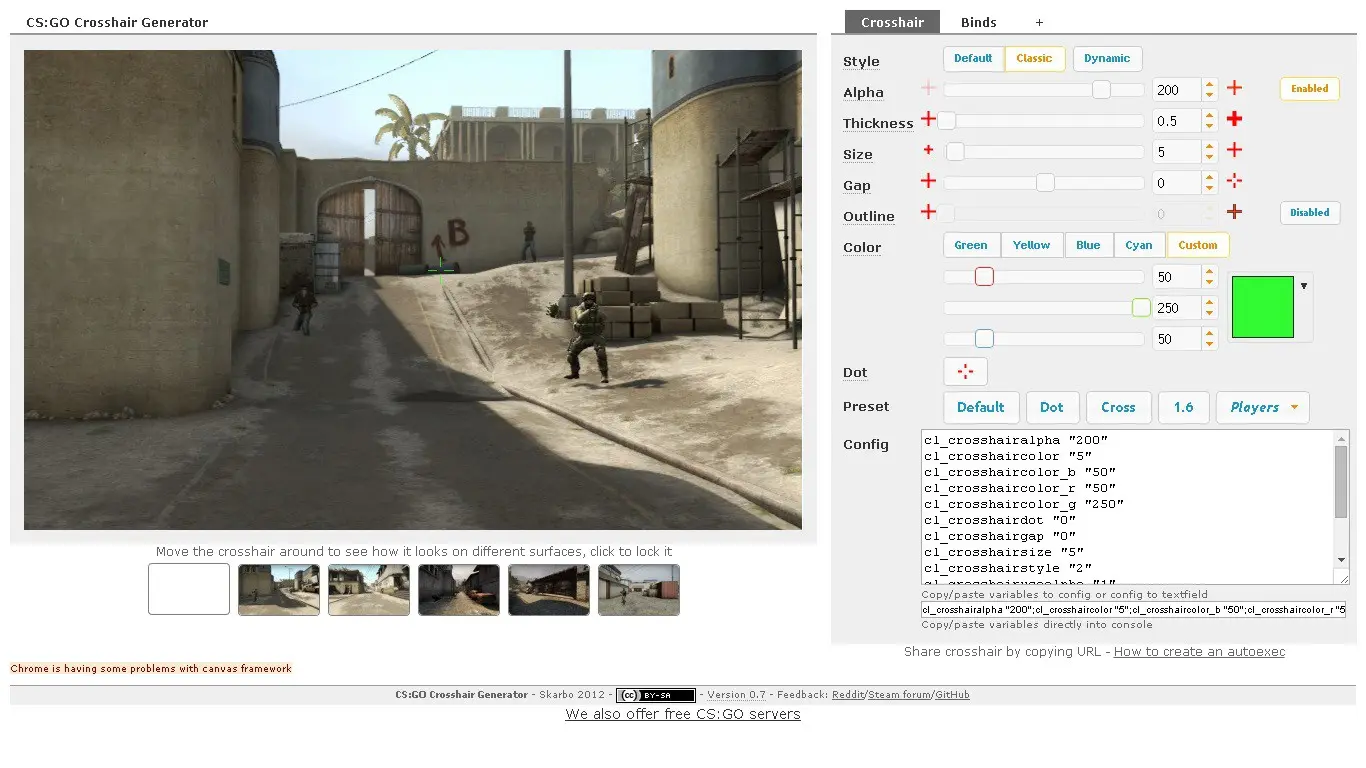The image size is (1366, 768).
Task: Choose the Cyan crosshair color
Action: coord(1139,245)
